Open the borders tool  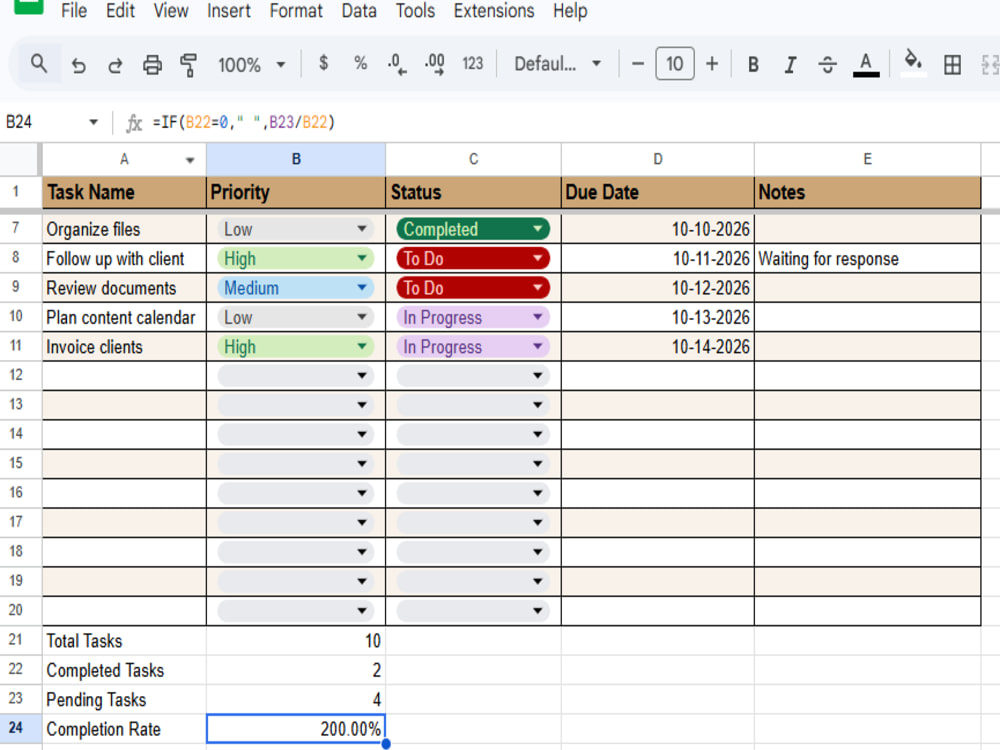pyautogui.click(x=952, y=64)
